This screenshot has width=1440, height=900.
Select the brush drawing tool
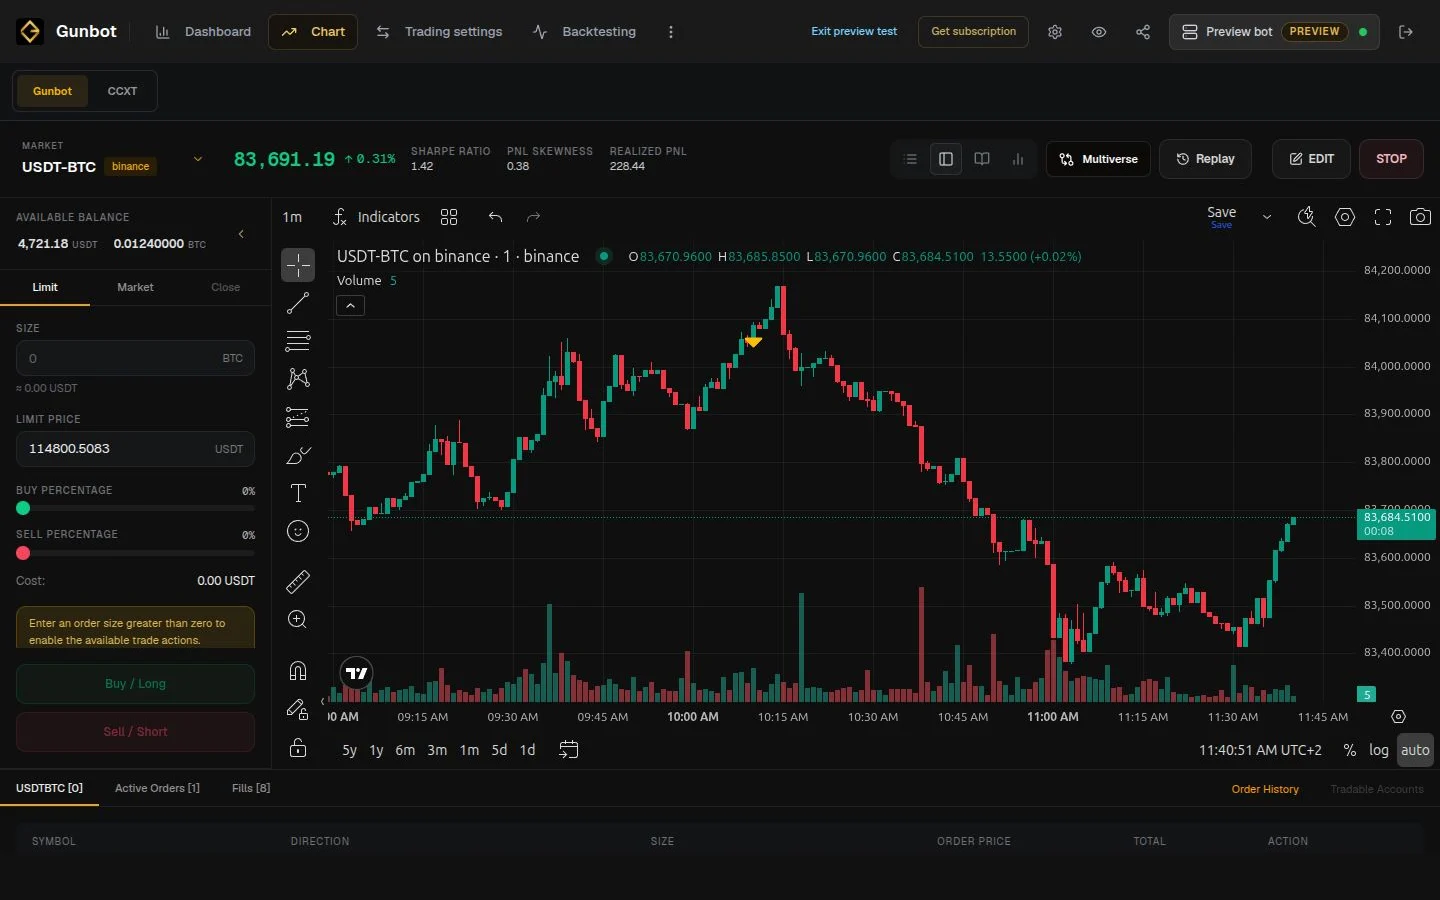click(298, 455)
